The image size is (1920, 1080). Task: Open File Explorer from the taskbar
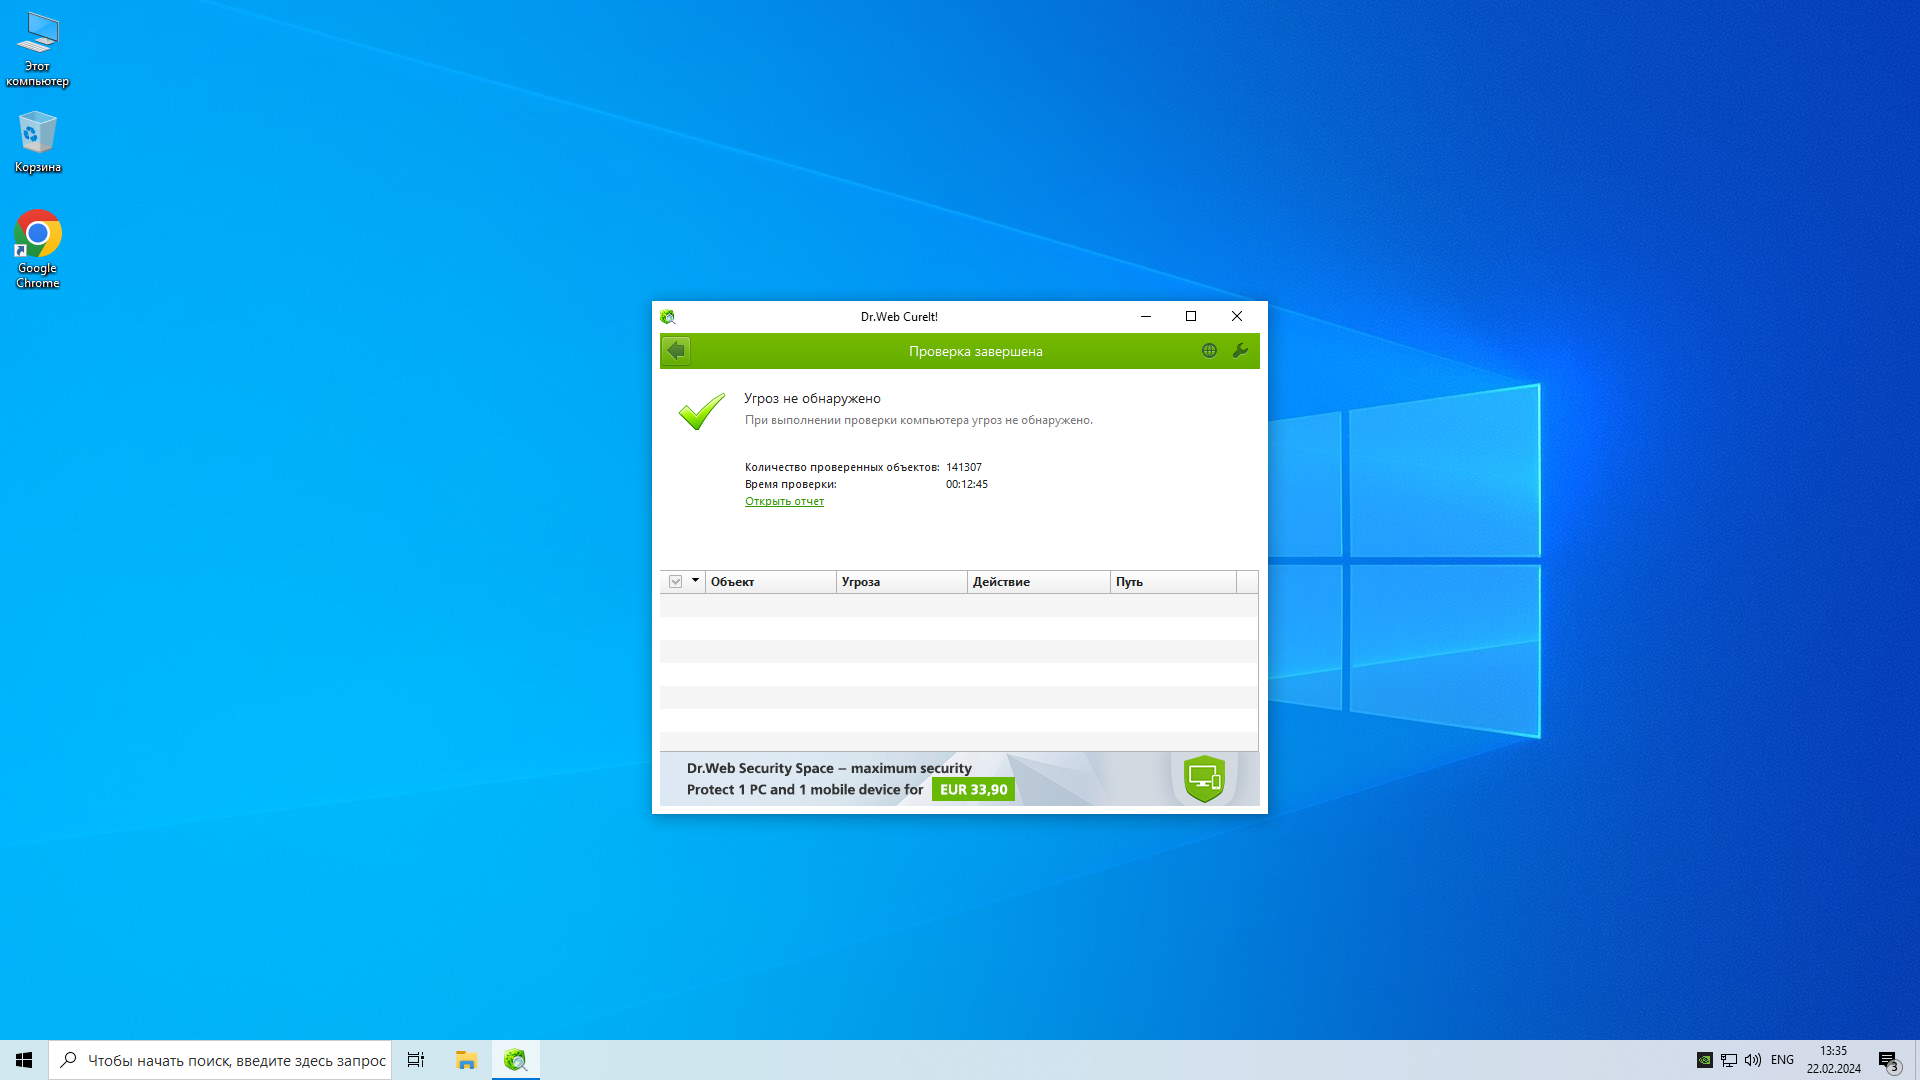pyautogui.click(x=466, y=1060)
